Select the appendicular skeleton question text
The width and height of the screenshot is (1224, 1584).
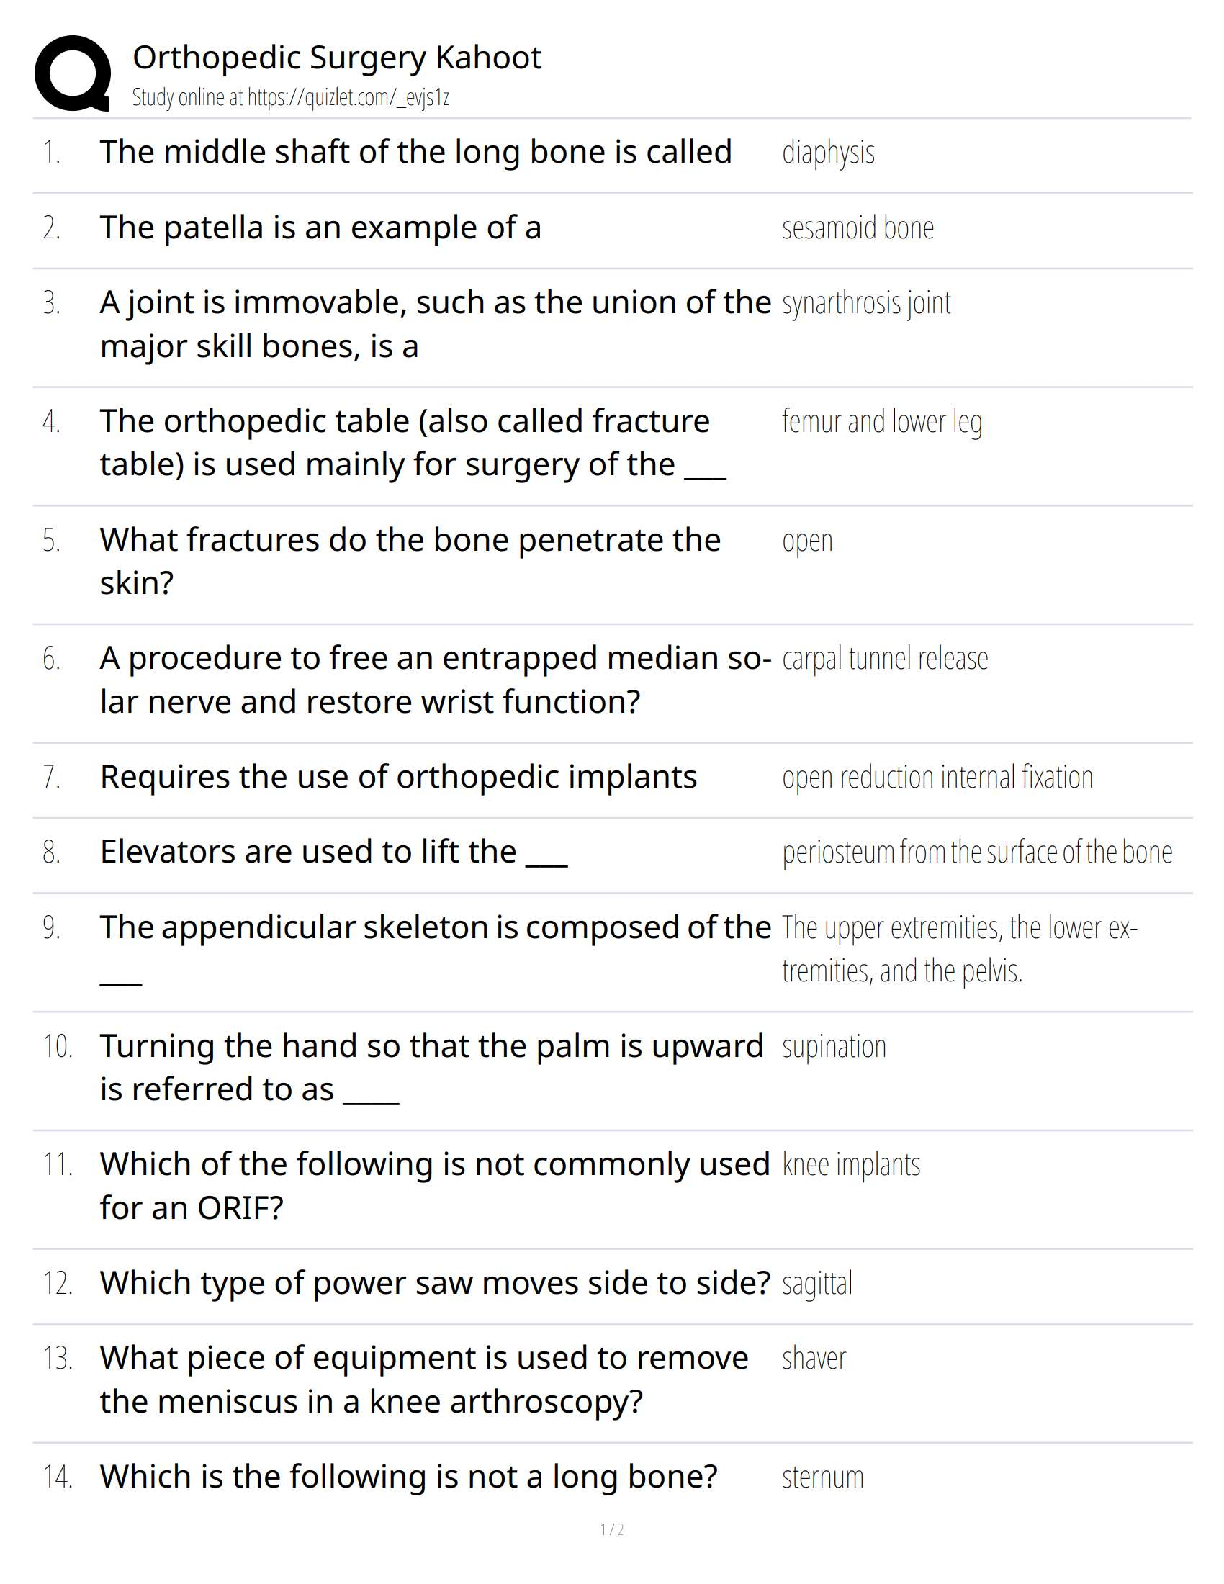435,928
